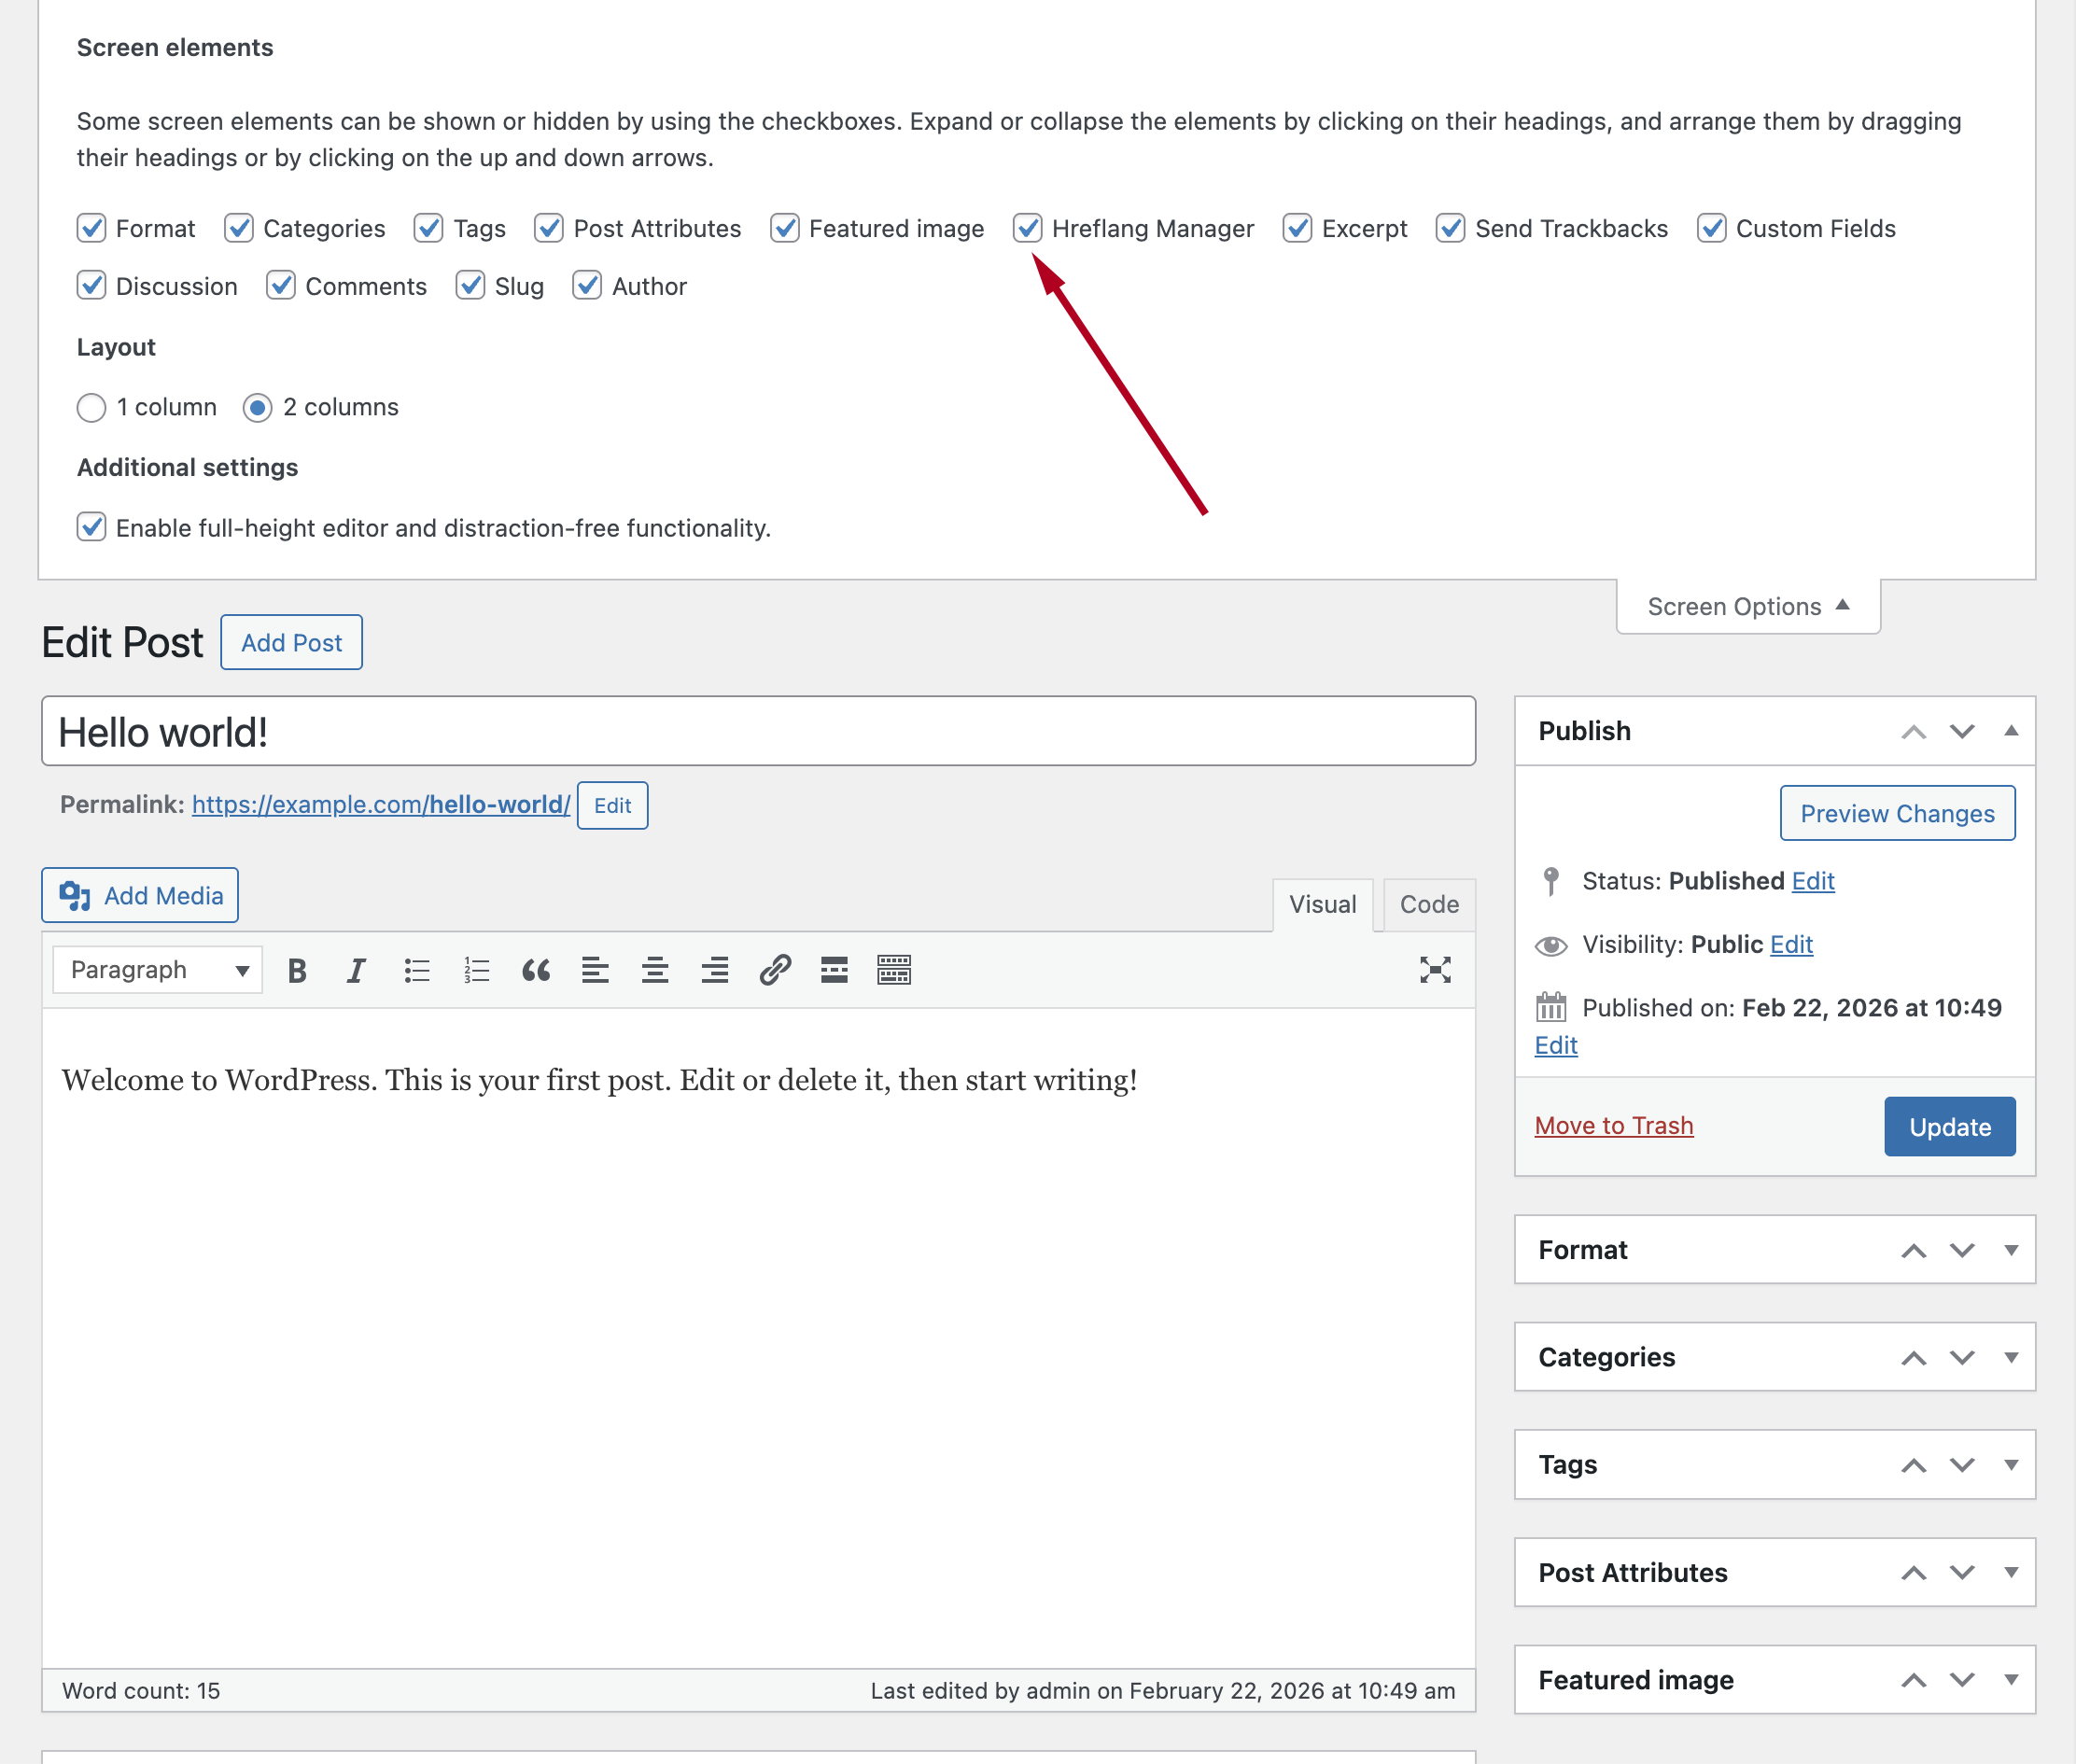This screenshot has height=1764, width=2076.
Task: Switch to the Code editing tab
Action: click(x=1428, y=904)
